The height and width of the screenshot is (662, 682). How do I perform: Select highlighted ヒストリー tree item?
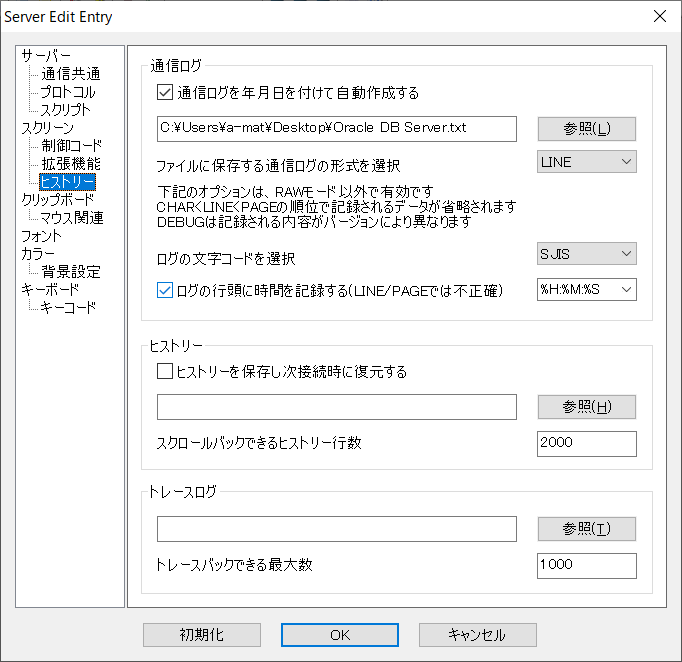pos(67,182)
